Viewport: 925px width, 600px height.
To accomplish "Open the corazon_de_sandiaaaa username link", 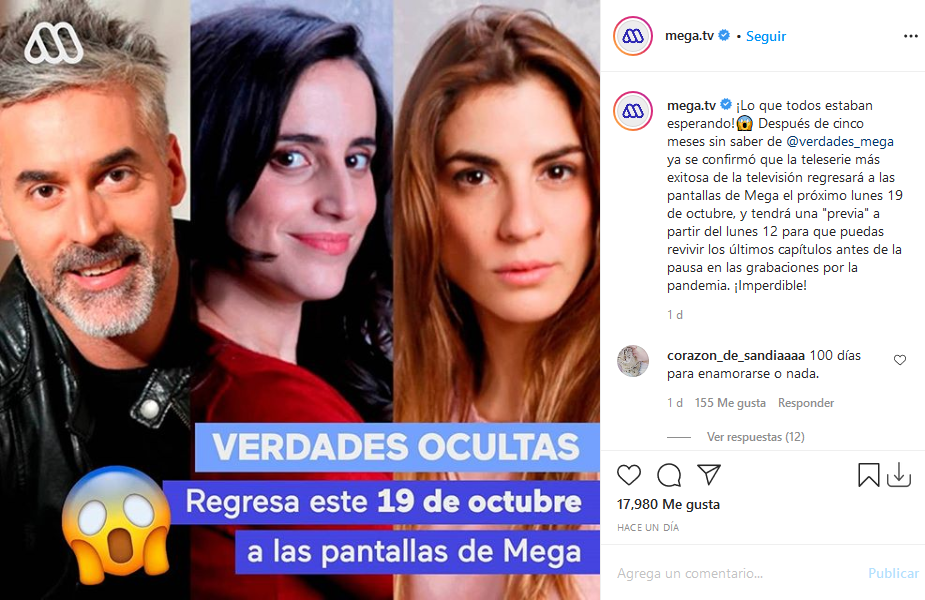I will [736, 356].
